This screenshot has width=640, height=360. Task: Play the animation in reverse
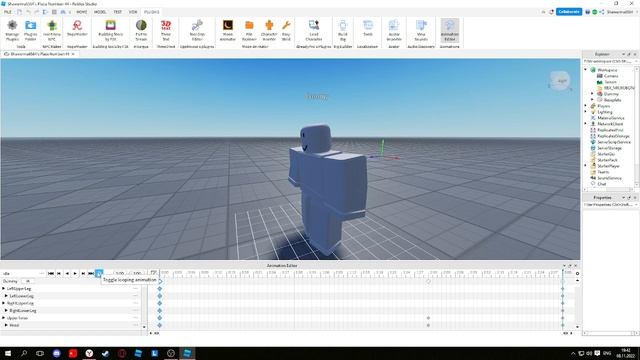pyautogui.click(x=67, y=273)
